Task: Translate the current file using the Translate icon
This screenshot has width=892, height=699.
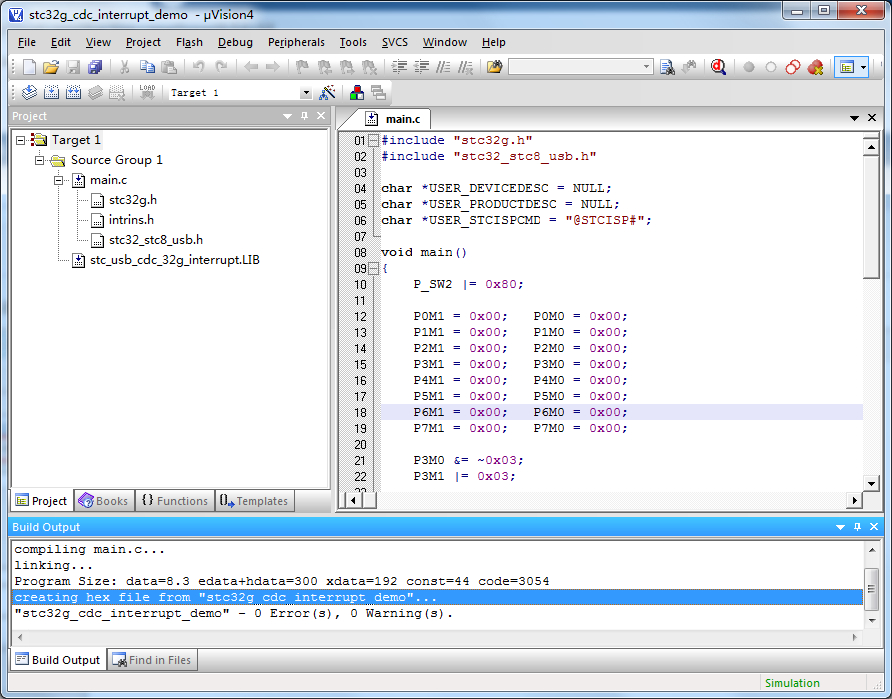Action: 29,92
